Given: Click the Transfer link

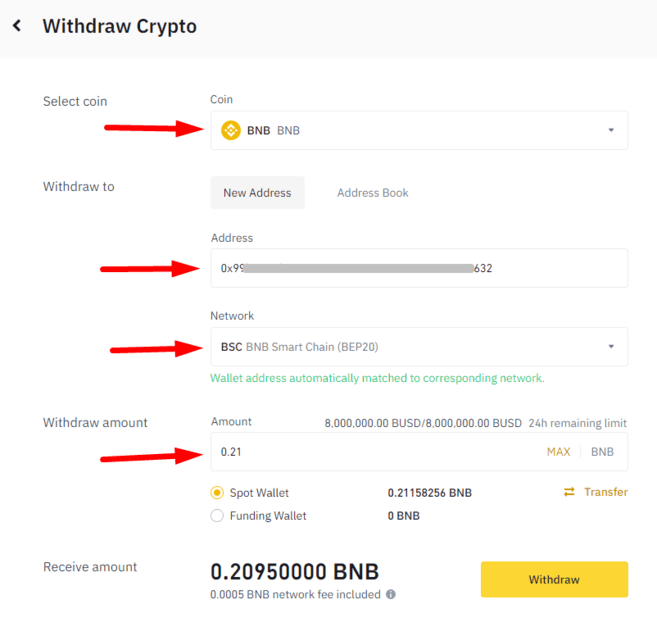Looking at the screenshot, I should (x=606, y=492).
